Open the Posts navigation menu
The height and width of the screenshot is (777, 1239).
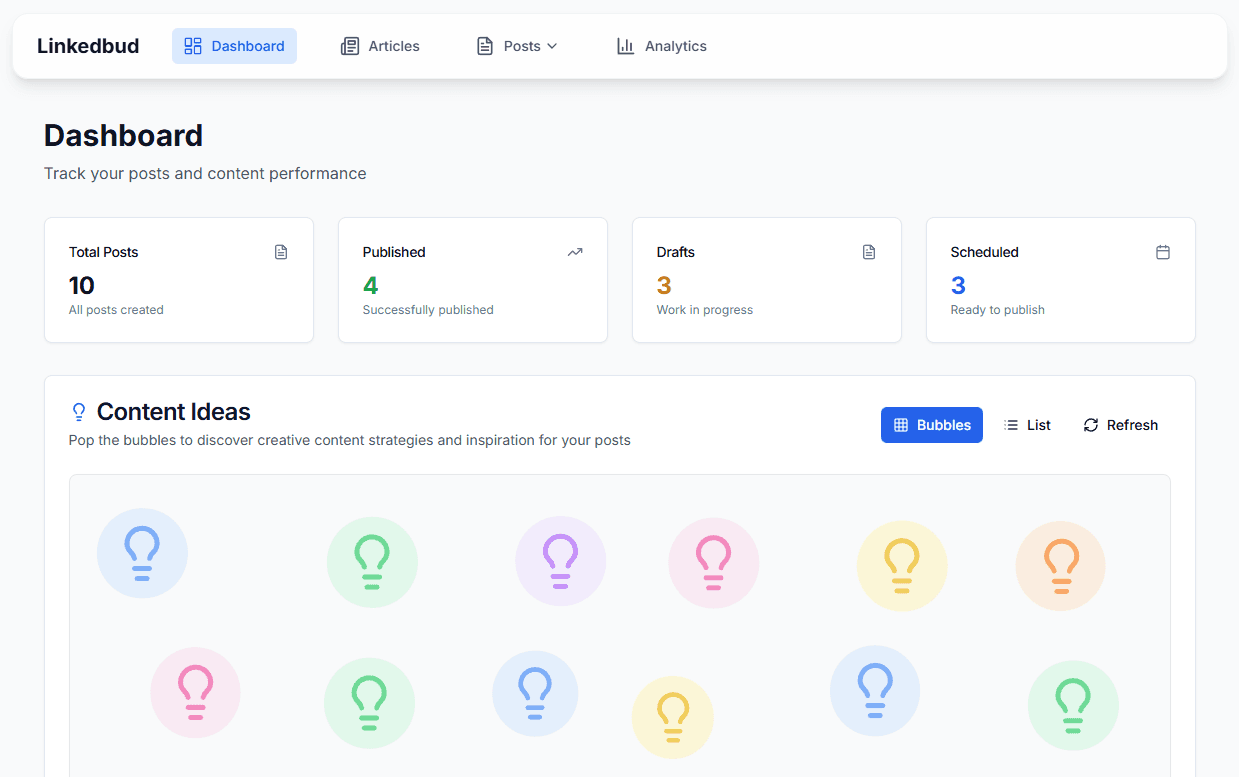tap(516, 45)
